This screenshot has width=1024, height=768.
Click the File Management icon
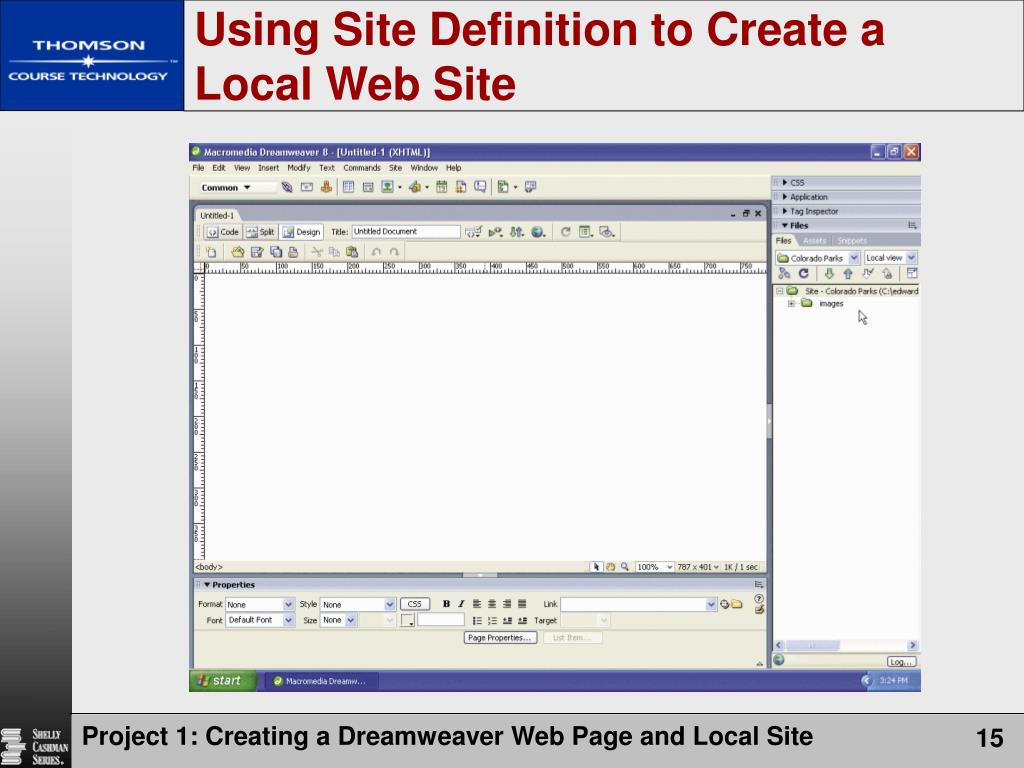click(517, 232)
